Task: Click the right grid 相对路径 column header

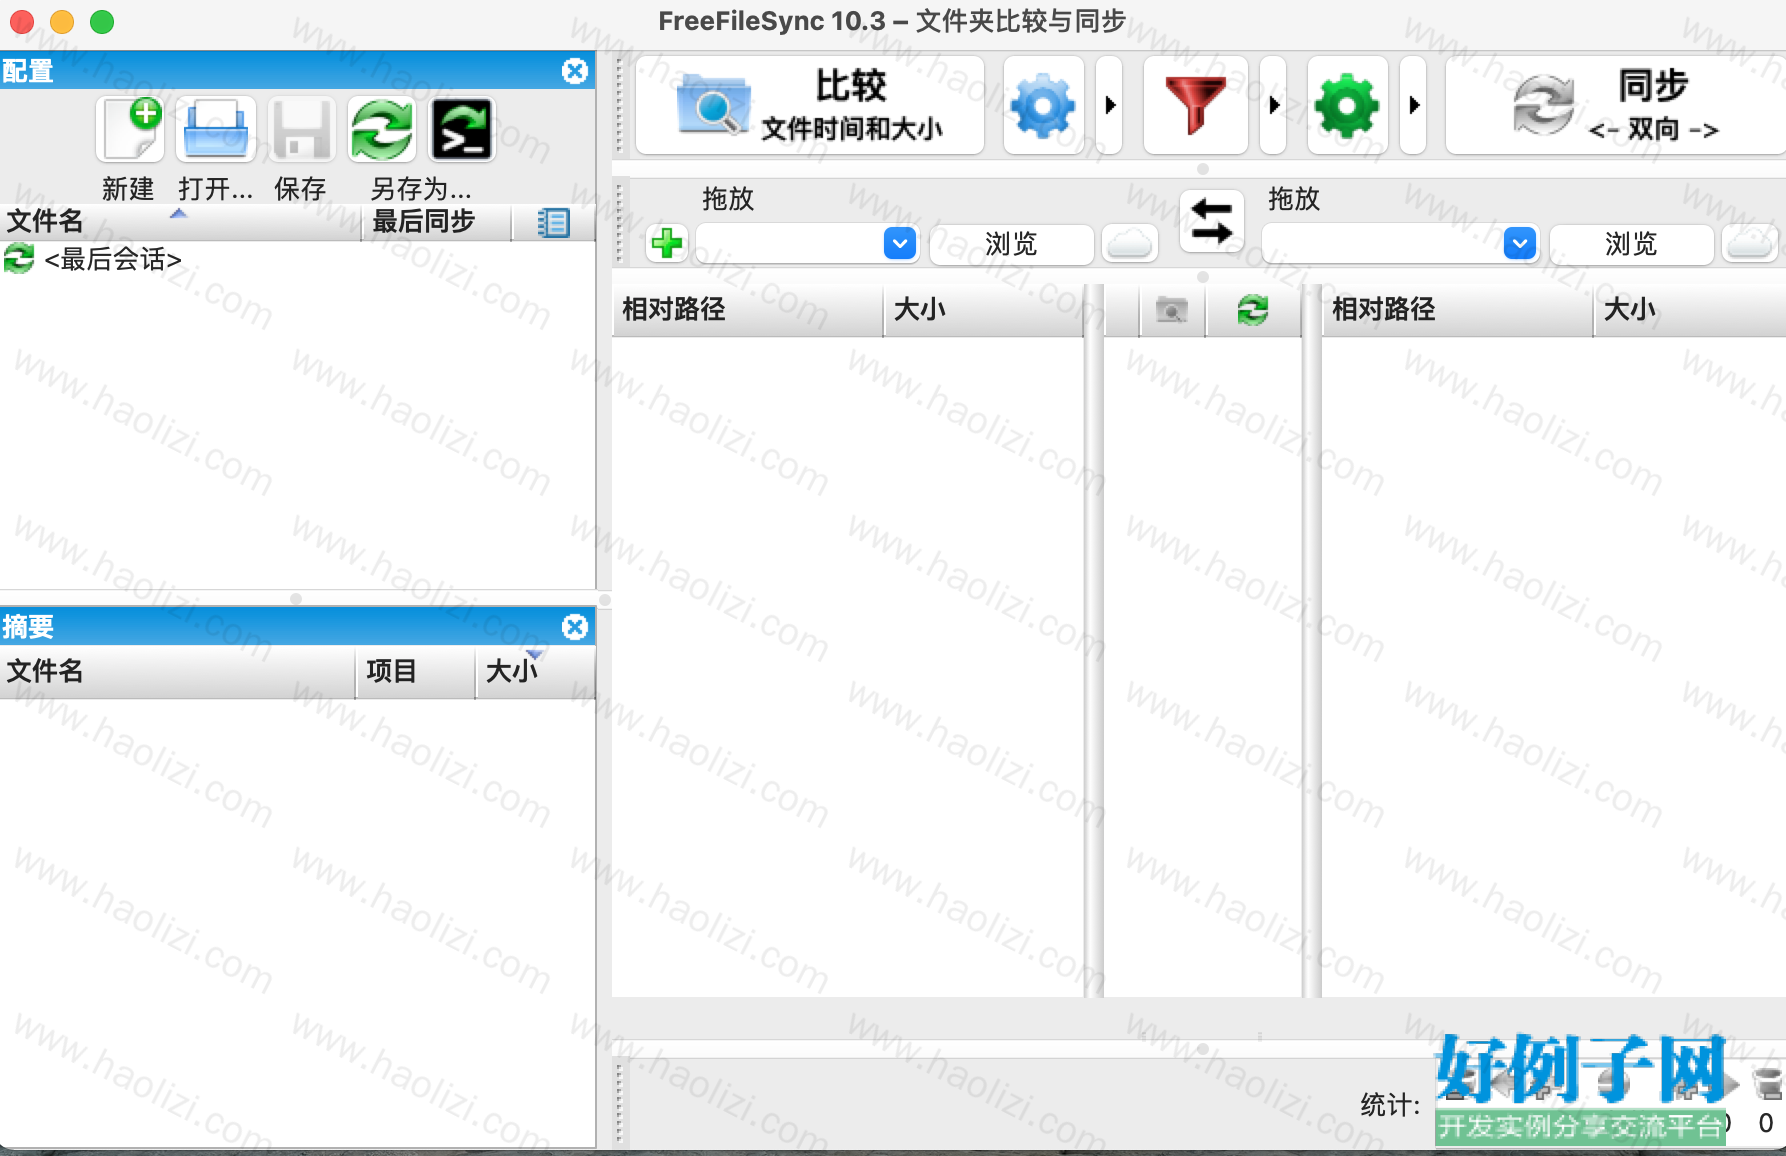Action: click(1457, 310)
